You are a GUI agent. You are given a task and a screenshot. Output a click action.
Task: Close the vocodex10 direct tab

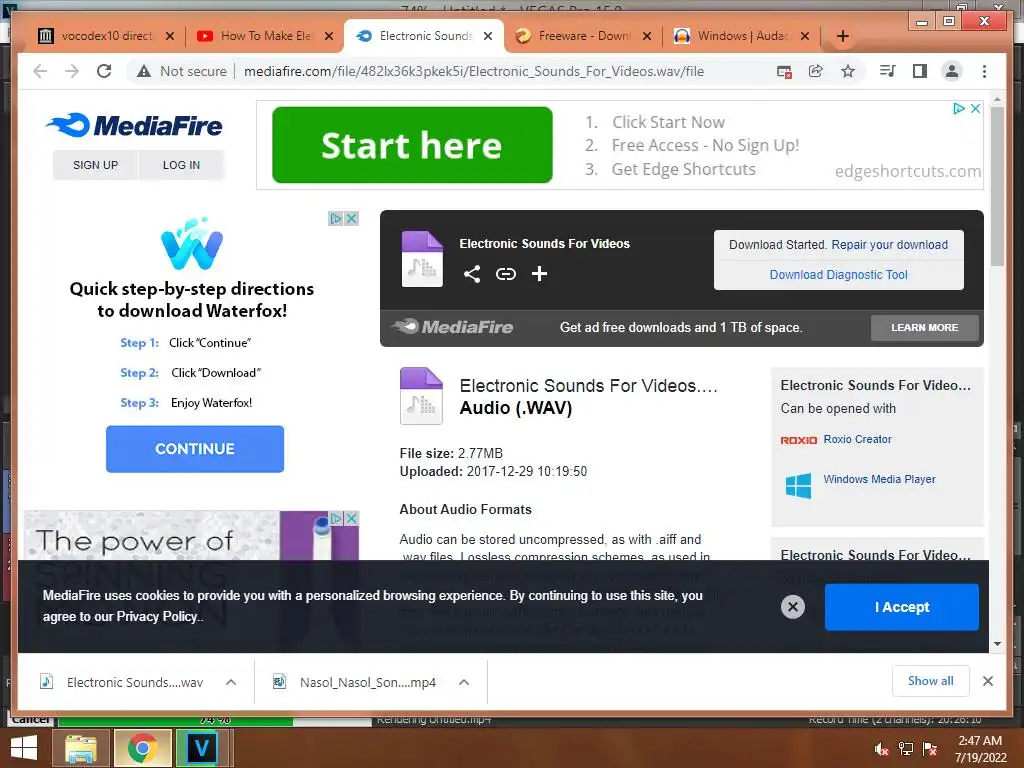coord(170,36)
